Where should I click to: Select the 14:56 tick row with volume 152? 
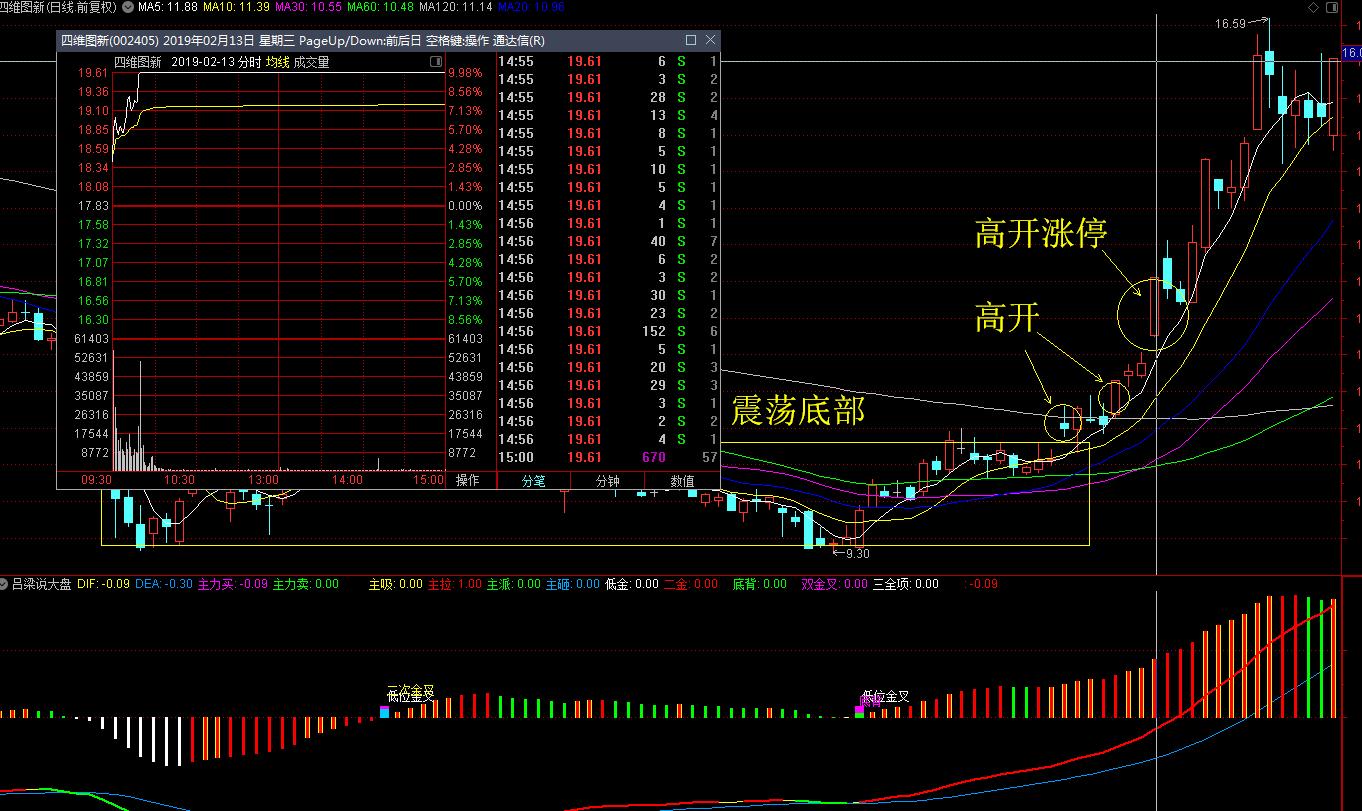[x=608, y=331]
